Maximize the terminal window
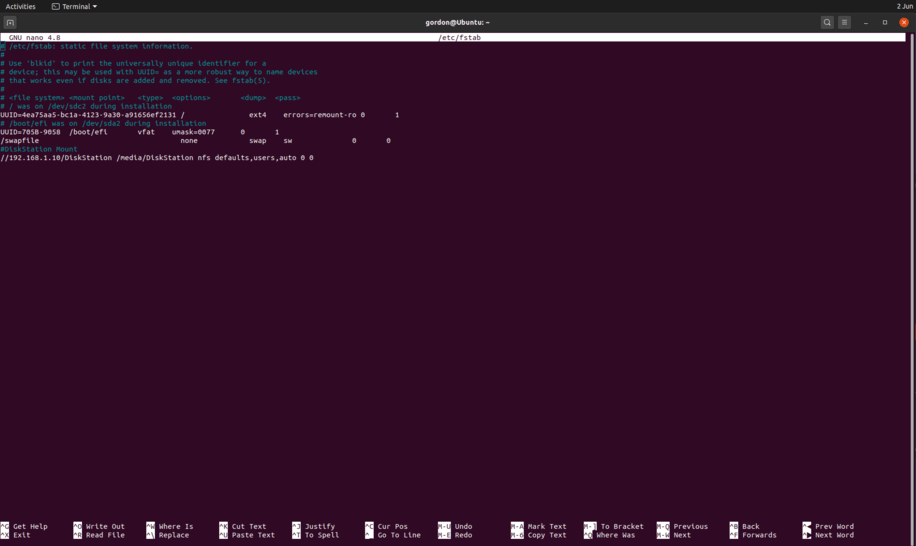916x546 pixels. pyautogui.click(x=885, y=23)
